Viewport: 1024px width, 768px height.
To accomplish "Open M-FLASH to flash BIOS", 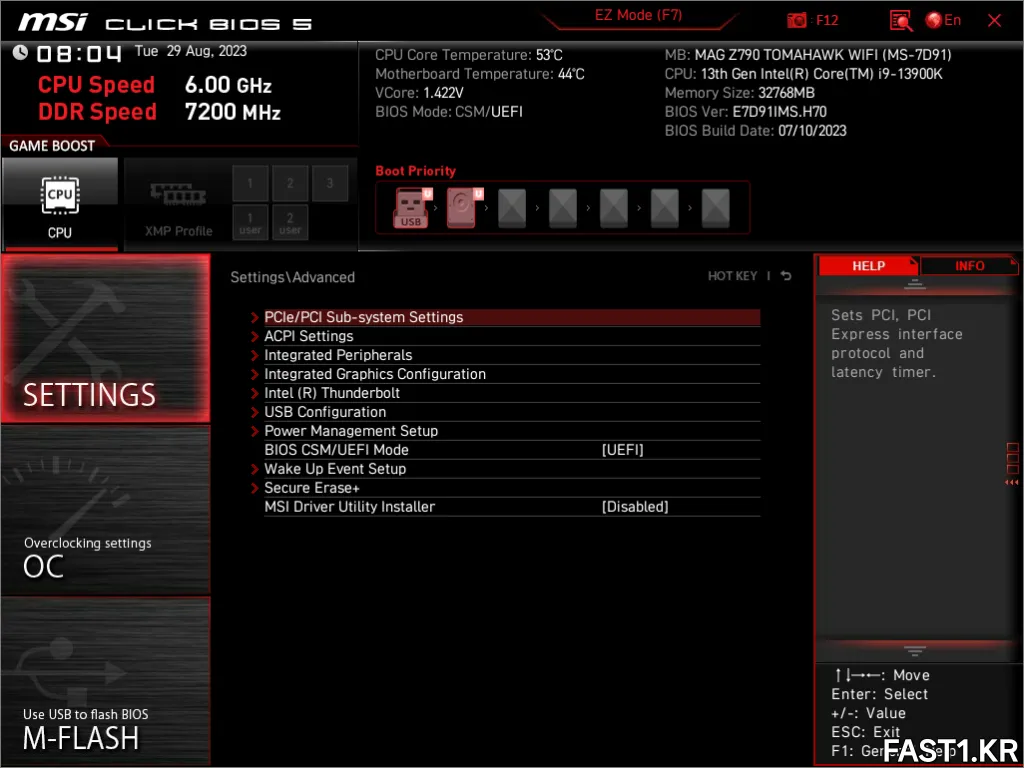I will (x=105, y=682).
